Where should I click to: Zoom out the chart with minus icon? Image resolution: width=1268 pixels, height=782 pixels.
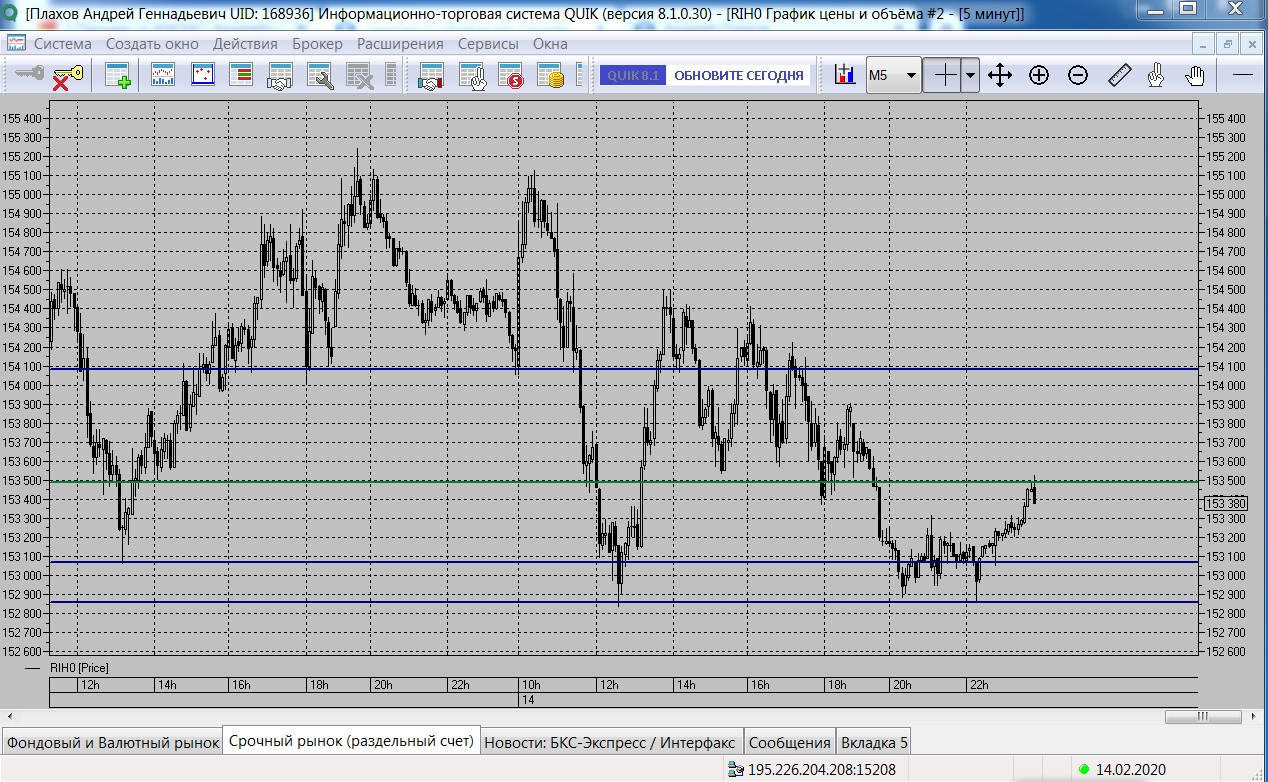pyautogui.click(x=1078, y=75)
